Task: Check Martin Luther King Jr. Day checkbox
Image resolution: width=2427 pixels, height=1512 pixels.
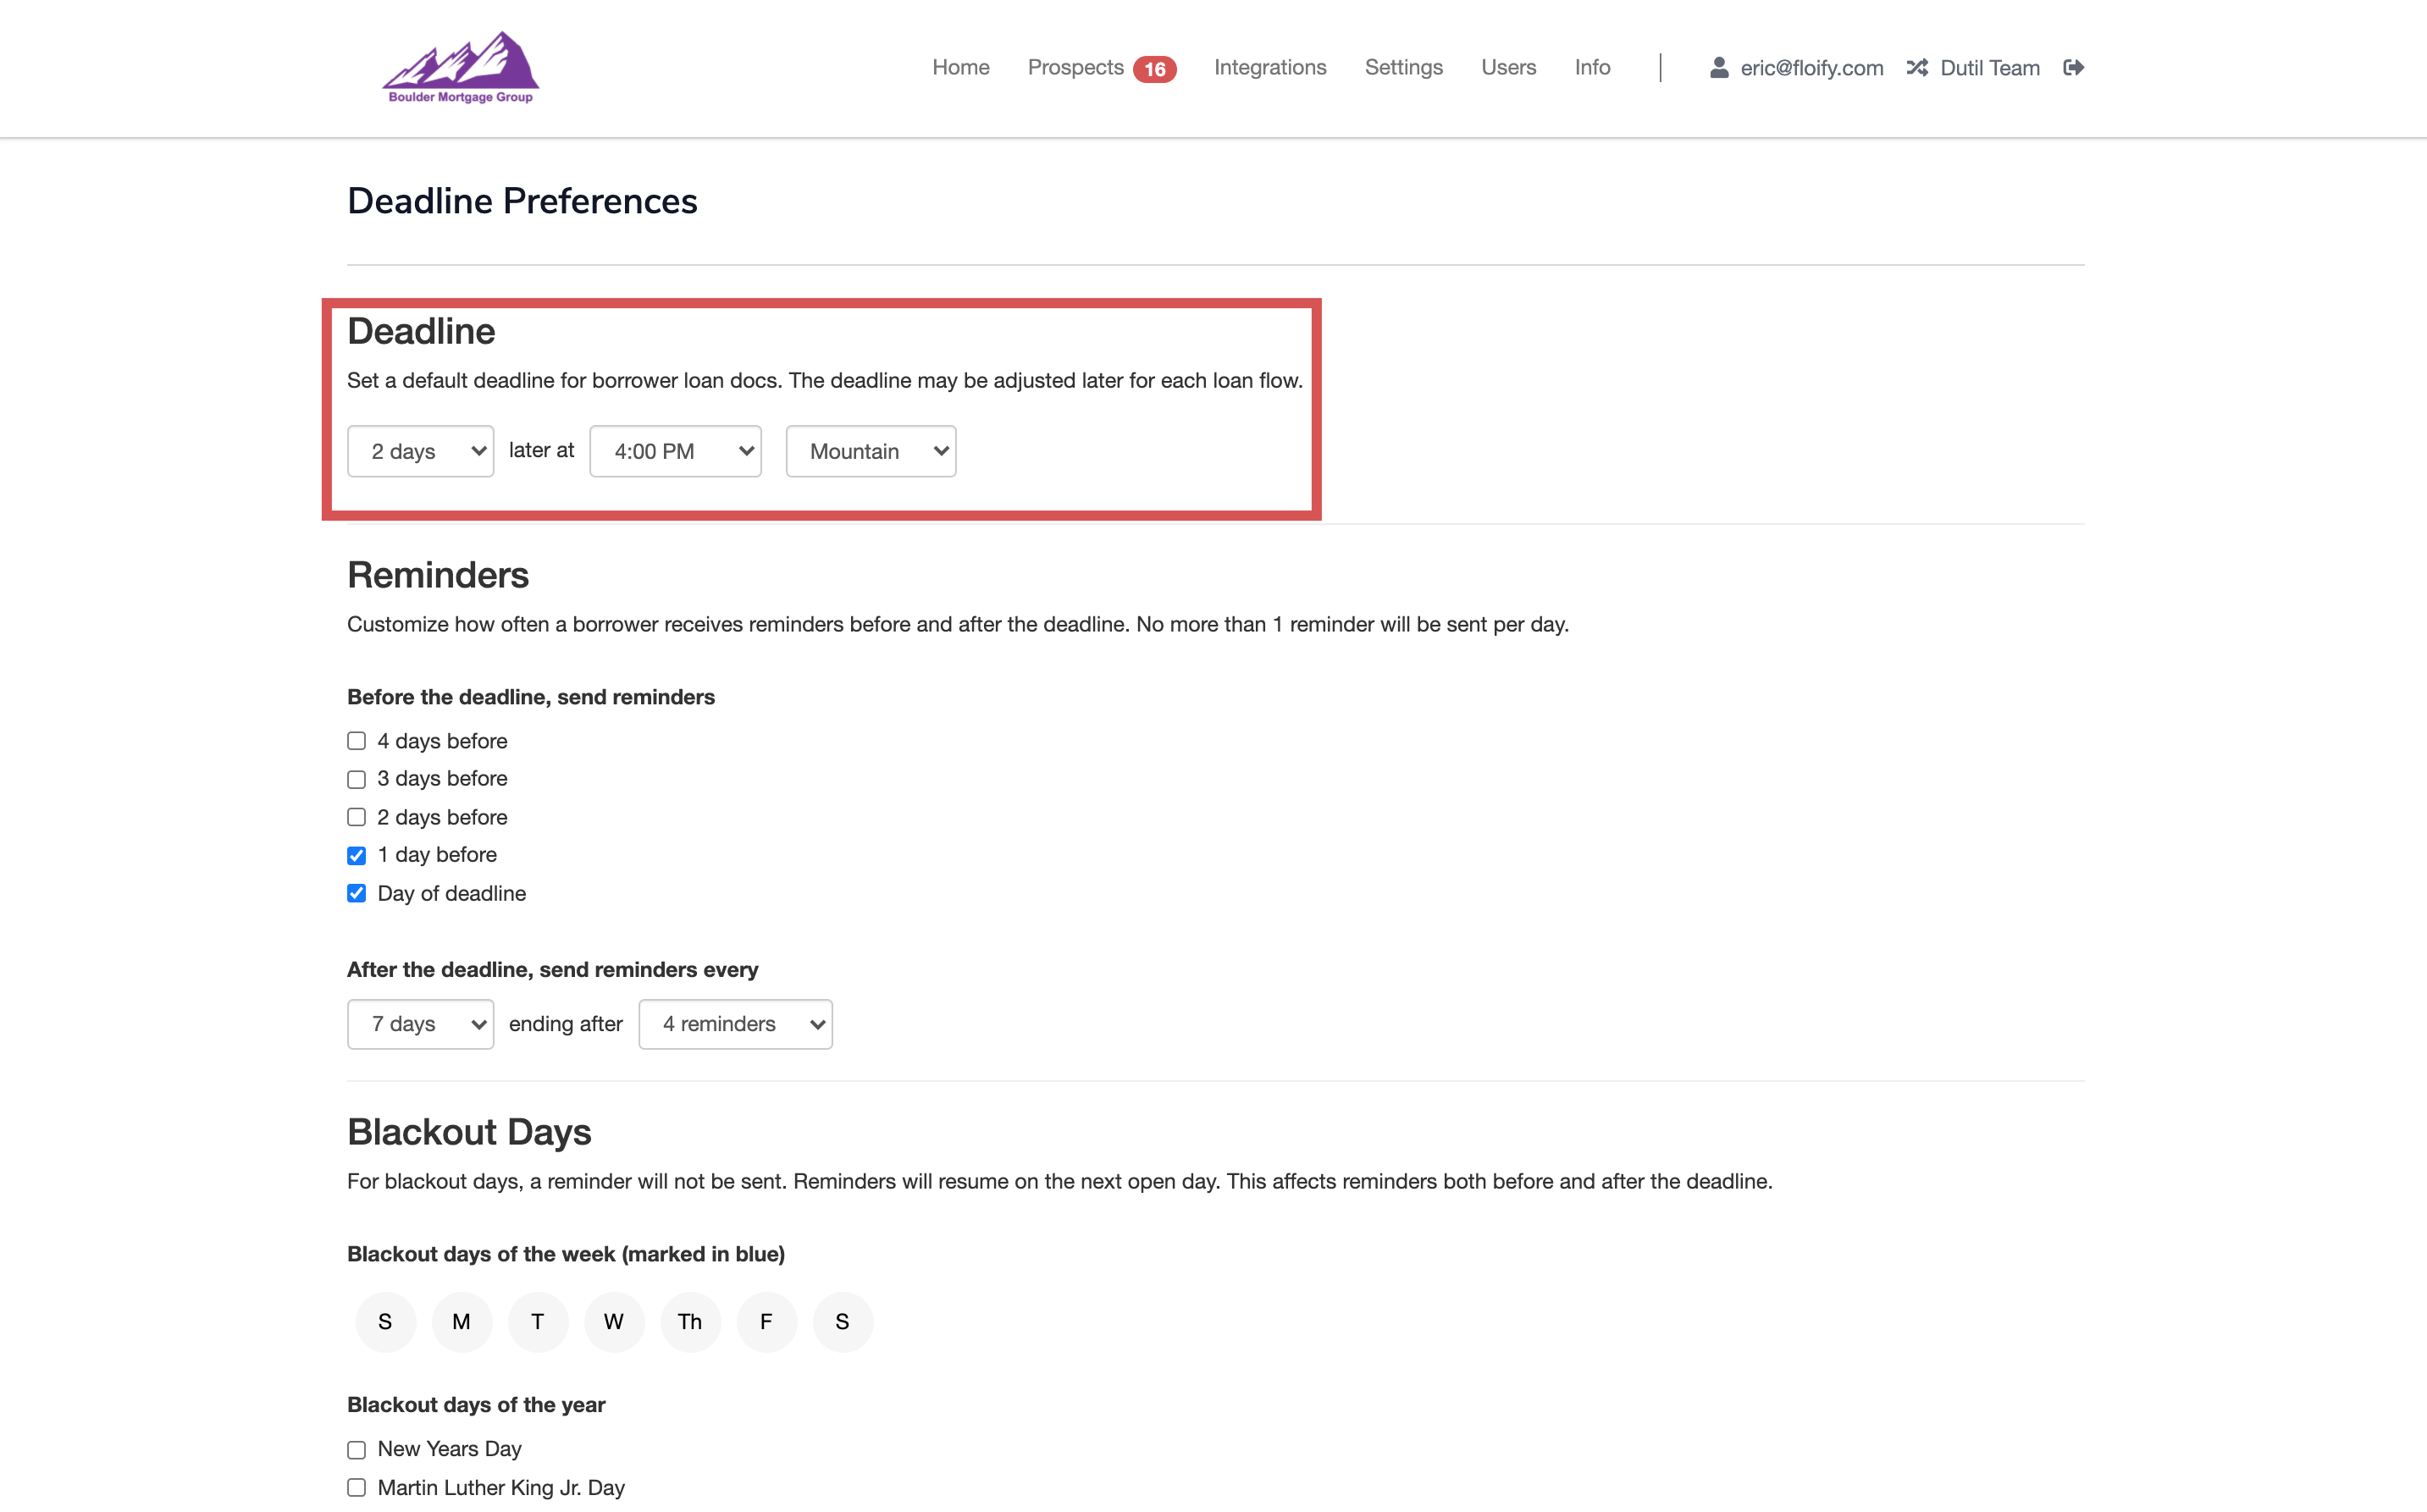Action: click(x=357, y=1488)
